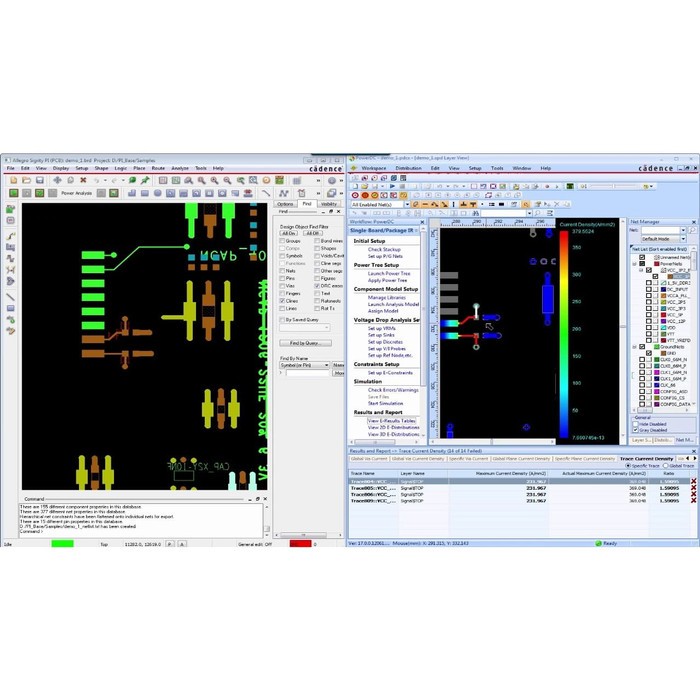Uncheck the Clines checkbox in Find filter
The image size is (700, 700).
point(282,301)
